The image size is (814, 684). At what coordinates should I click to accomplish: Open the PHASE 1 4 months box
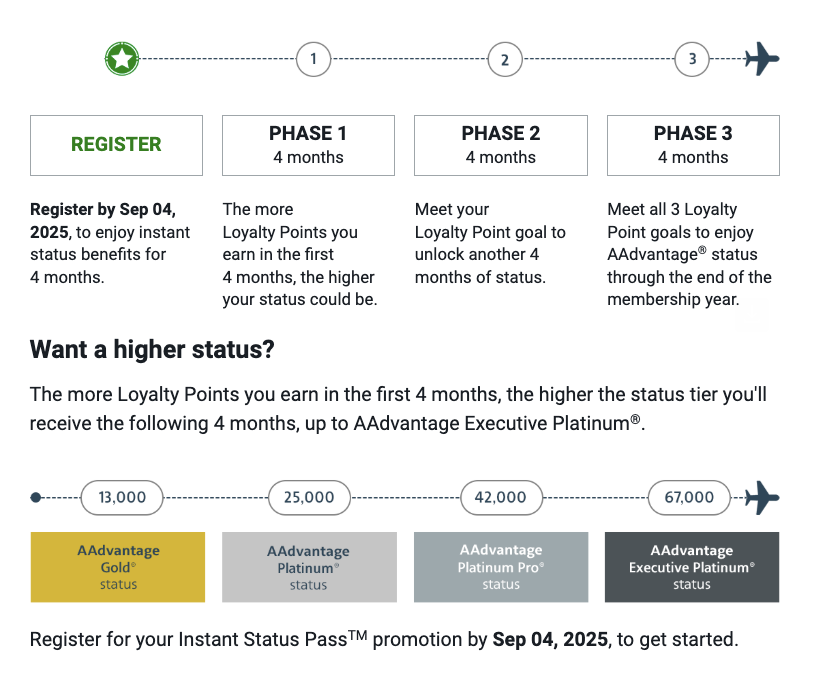pos(308,145)
